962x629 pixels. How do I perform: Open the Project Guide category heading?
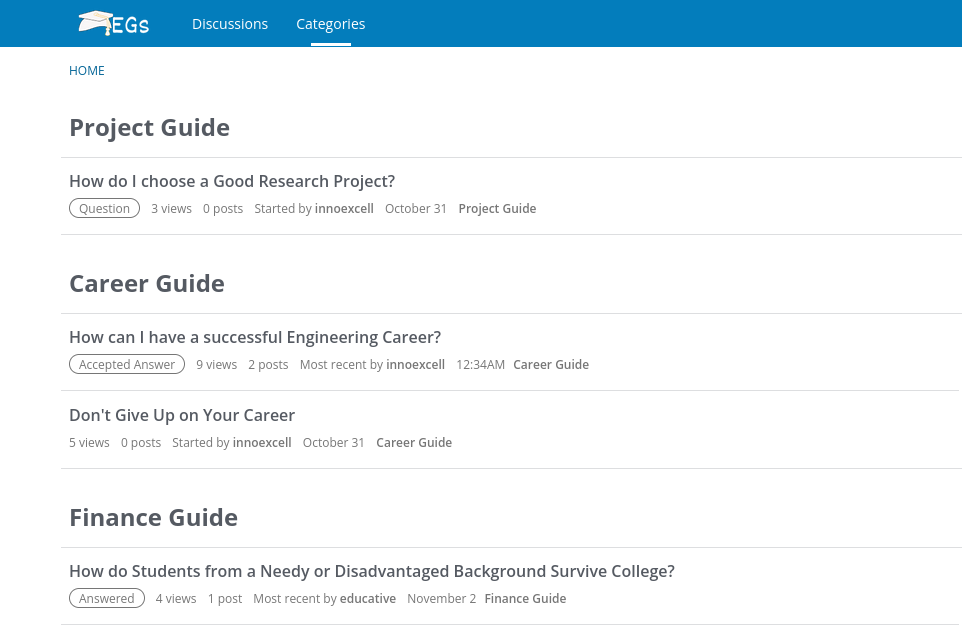pyautogui.click(x=149, y=127)
